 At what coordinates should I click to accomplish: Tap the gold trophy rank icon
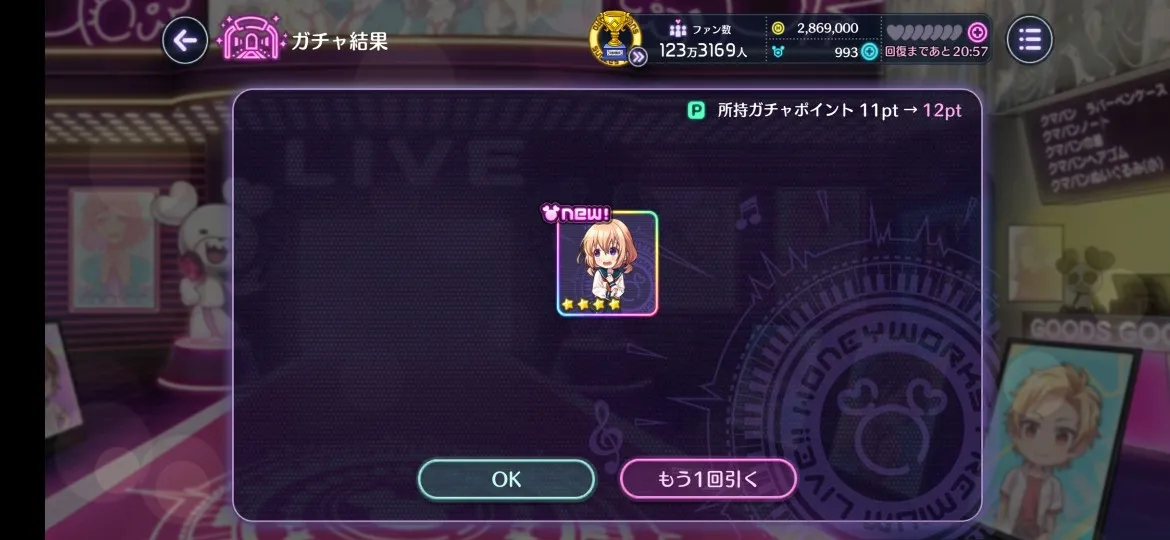click(615, 39)
